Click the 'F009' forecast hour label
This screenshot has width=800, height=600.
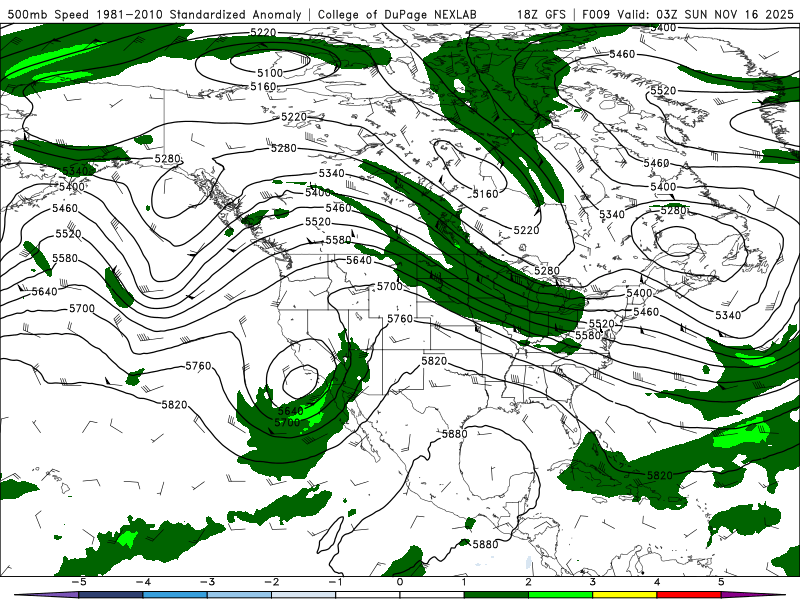click(596, 14)
